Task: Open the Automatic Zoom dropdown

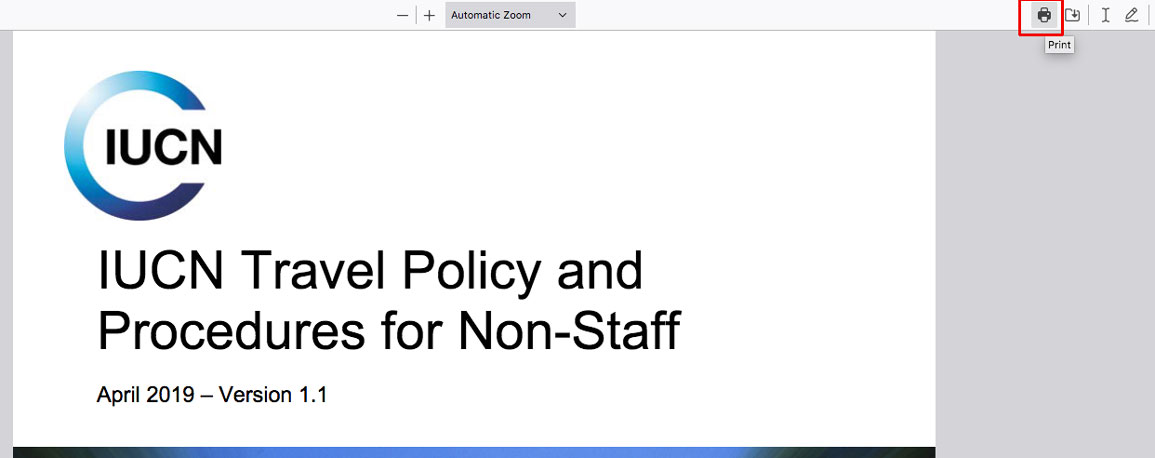Action: click(x=500, y=15)
